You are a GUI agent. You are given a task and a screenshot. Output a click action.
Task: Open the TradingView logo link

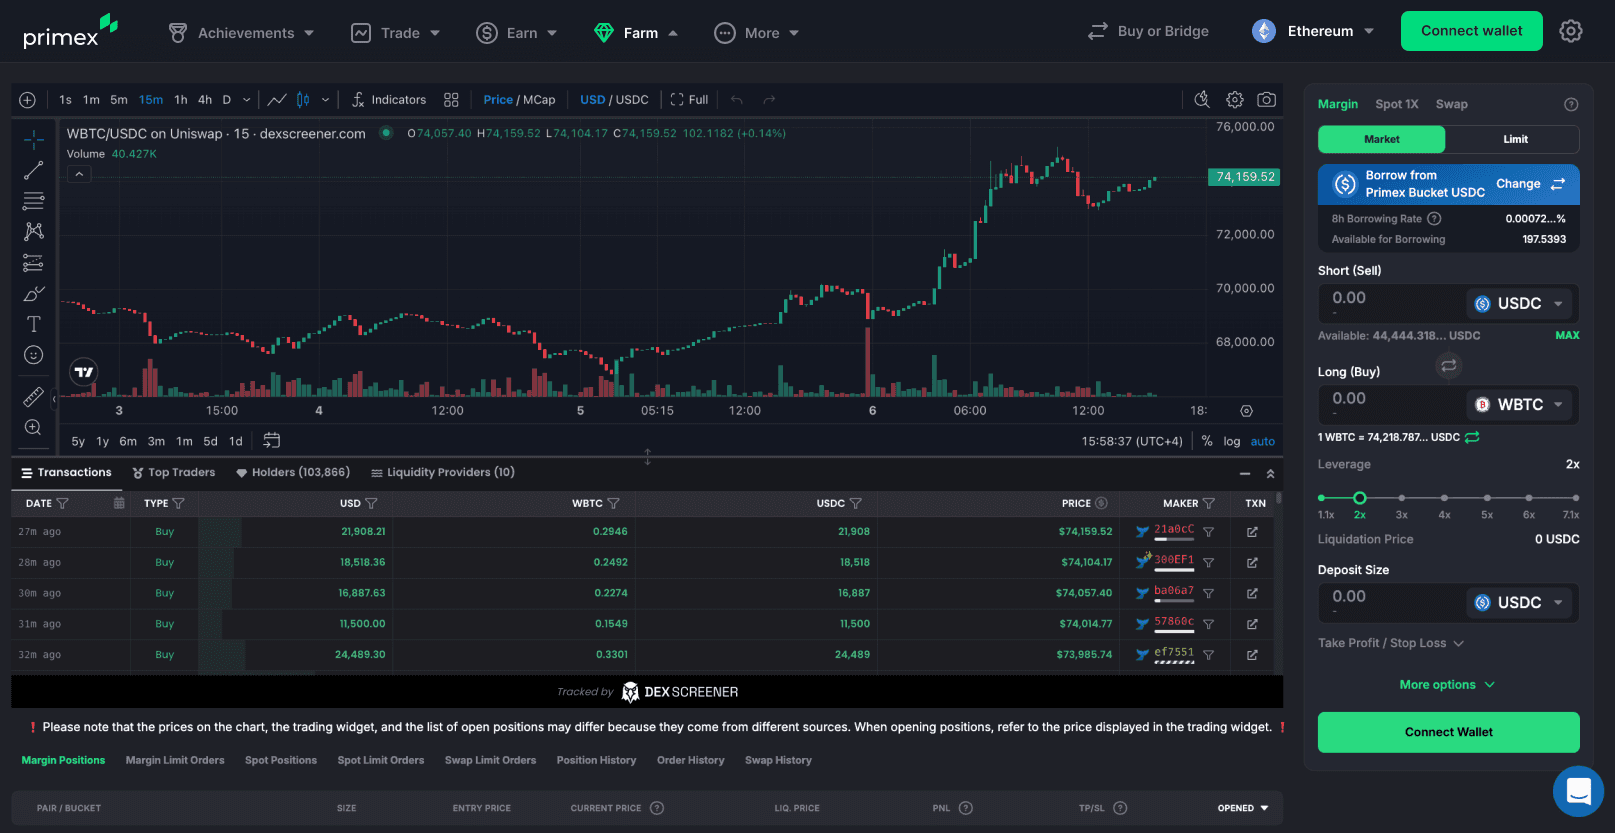click(84, 372)
